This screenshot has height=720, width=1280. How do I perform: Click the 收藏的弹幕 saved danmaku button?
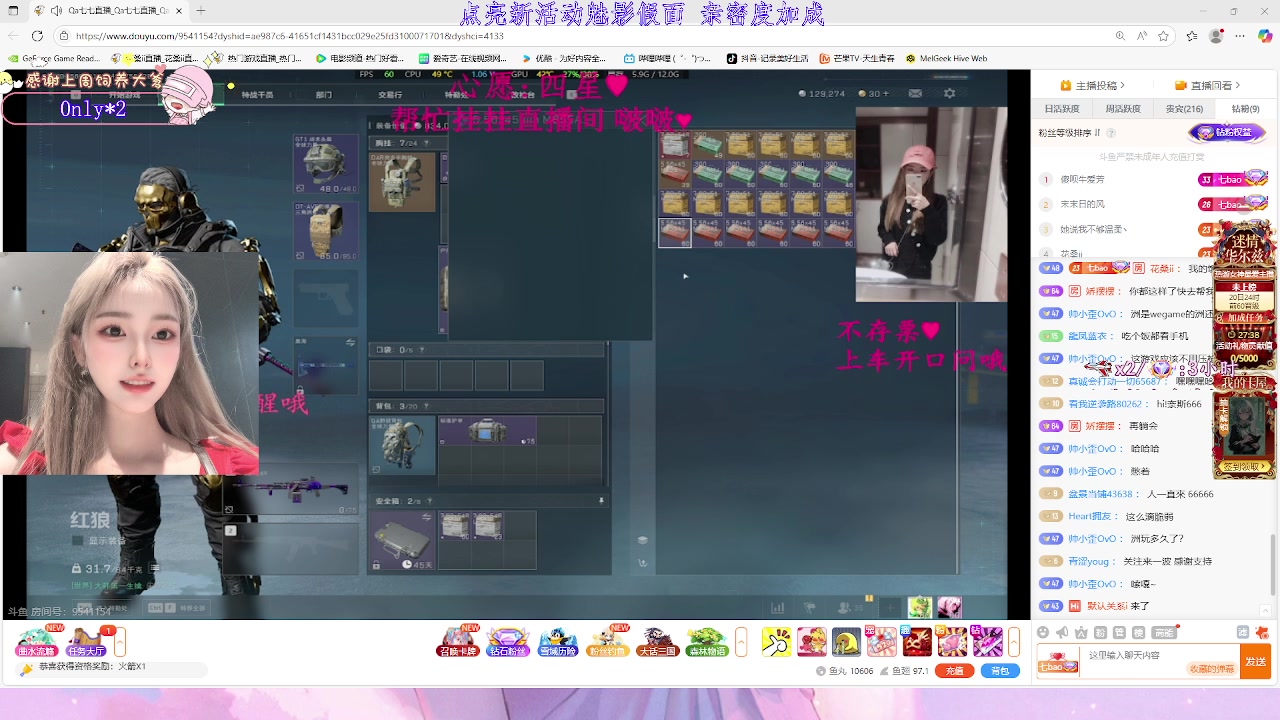click(1211, 669)
